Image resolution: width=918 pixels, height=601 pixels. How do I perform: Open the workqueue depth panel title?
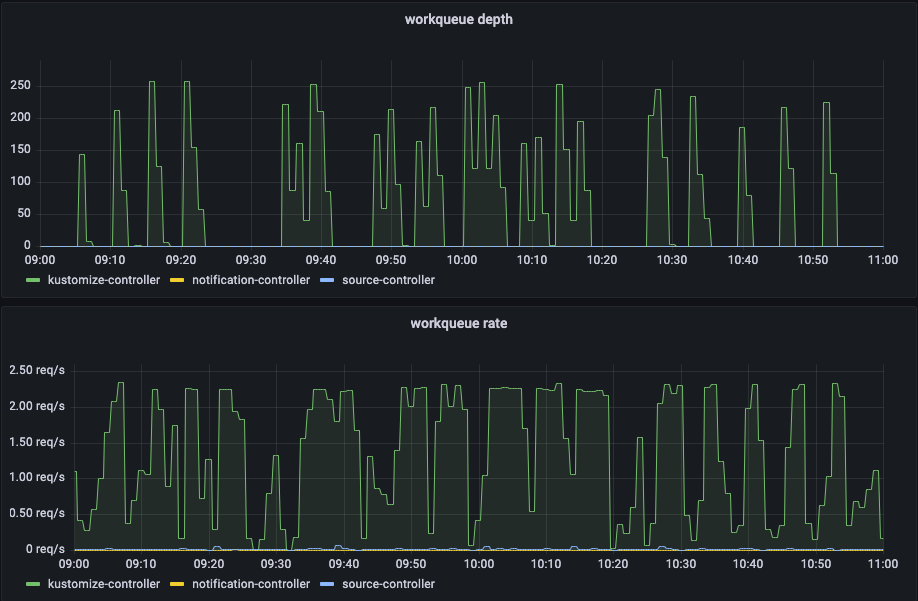tap(458, 19)
